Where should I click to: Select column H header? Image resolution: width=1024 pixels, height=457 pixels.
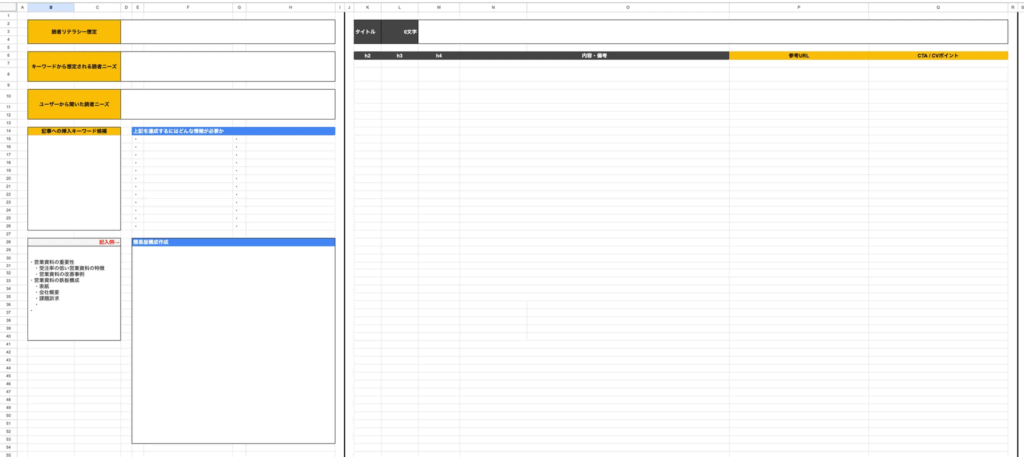[x=291, y=7]
